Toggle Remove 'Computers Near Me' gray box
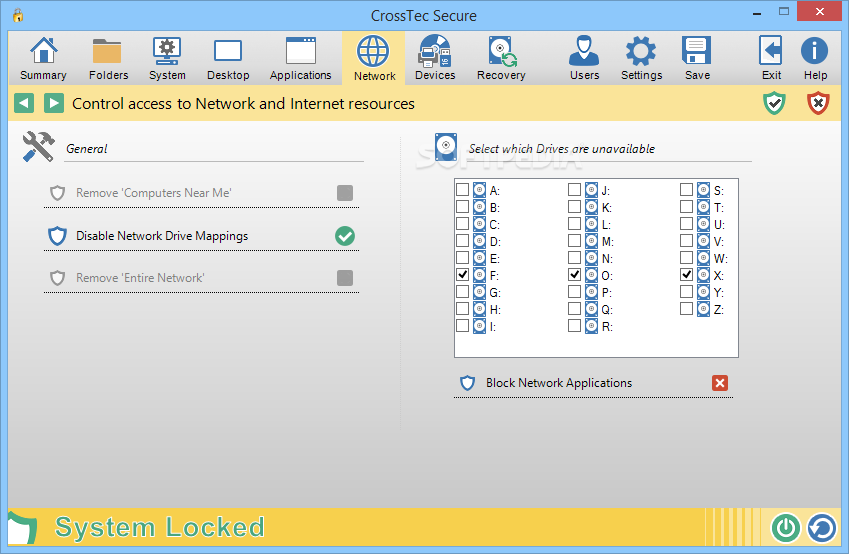The height and width of the screenshot is (554, 849). point(345,193)
